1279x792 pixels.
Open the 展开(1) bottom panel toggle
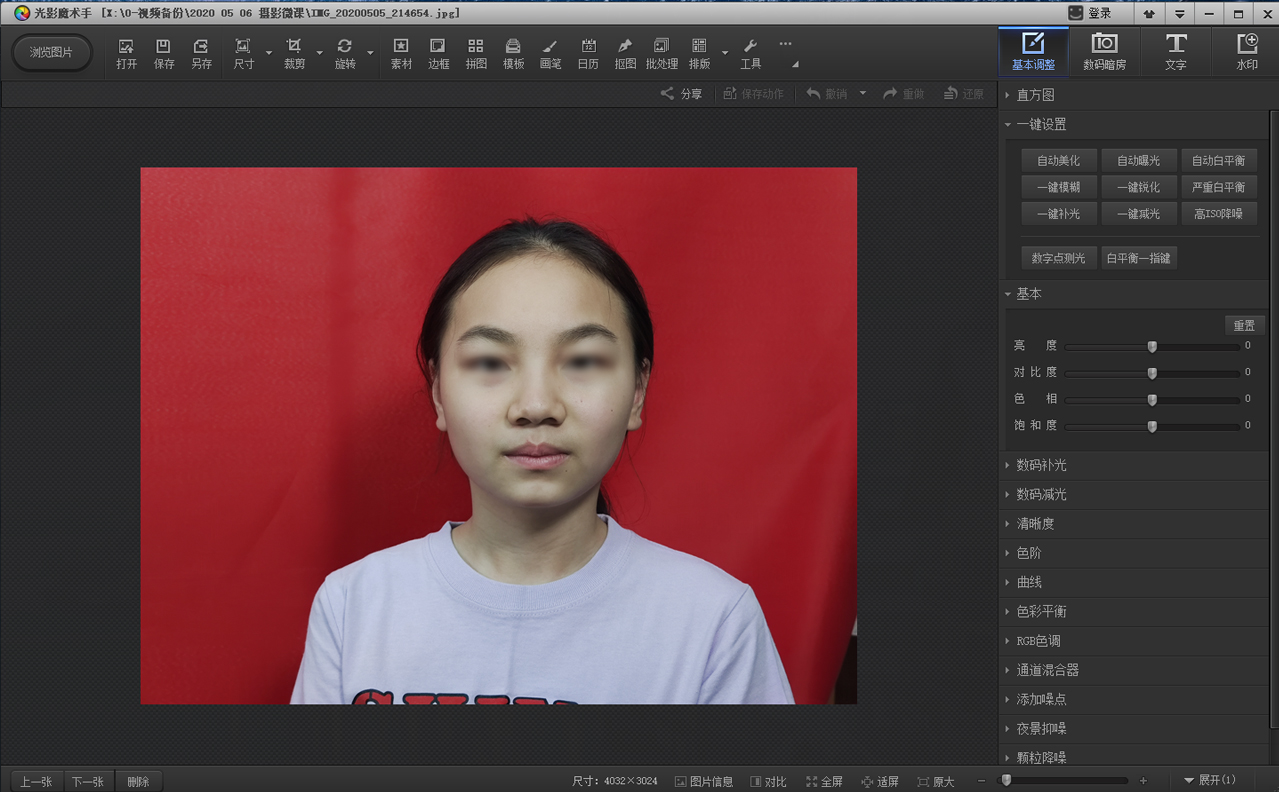(1209, 780)
